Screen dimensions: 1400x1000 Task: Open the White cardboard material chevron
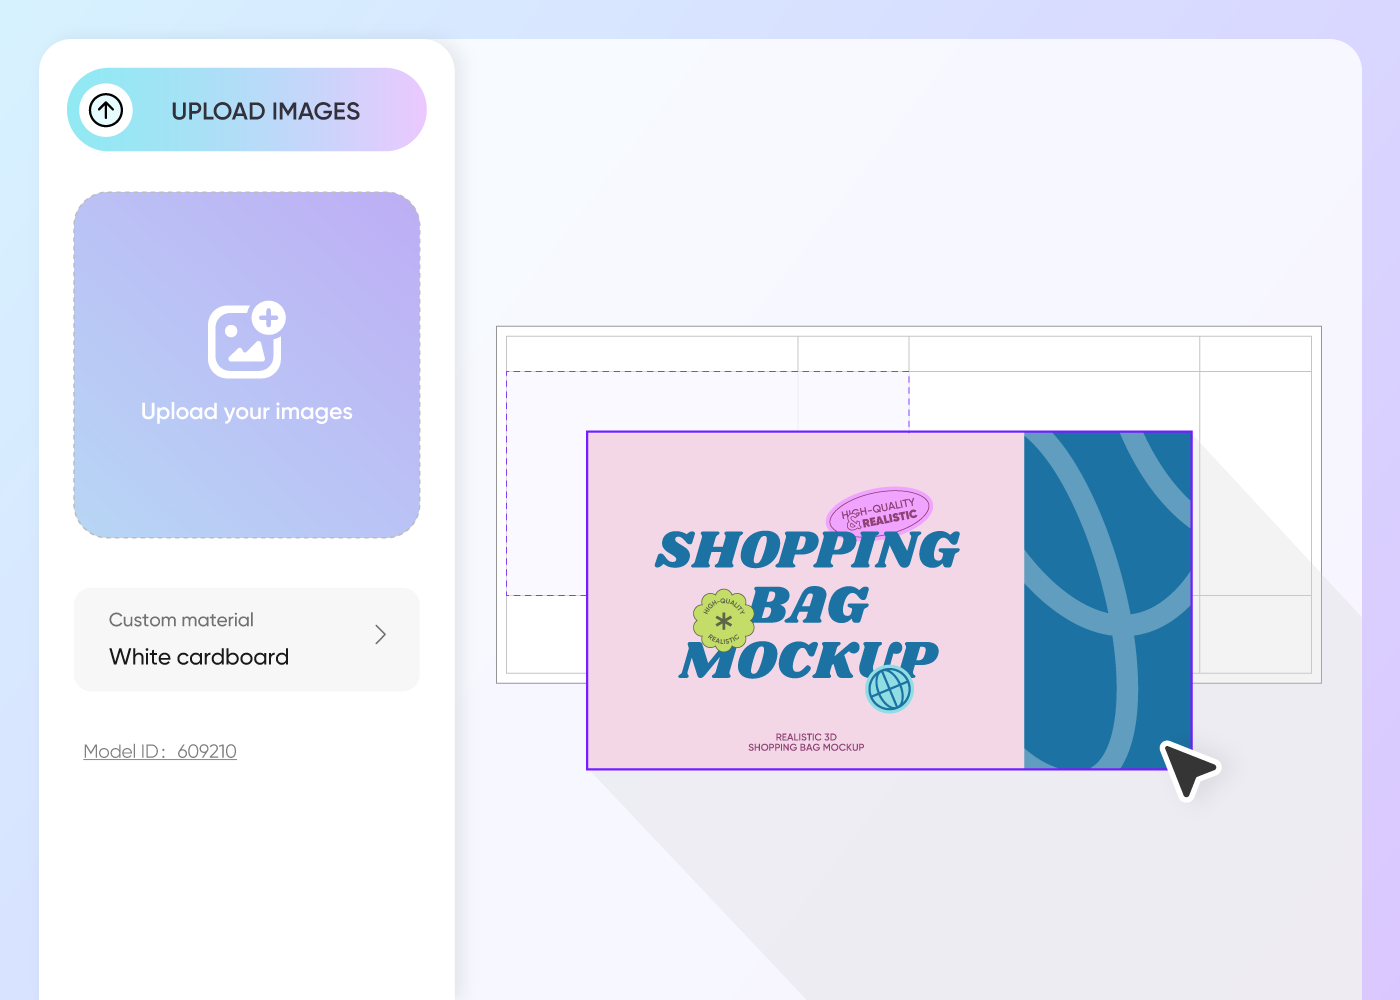pos(380,635)
